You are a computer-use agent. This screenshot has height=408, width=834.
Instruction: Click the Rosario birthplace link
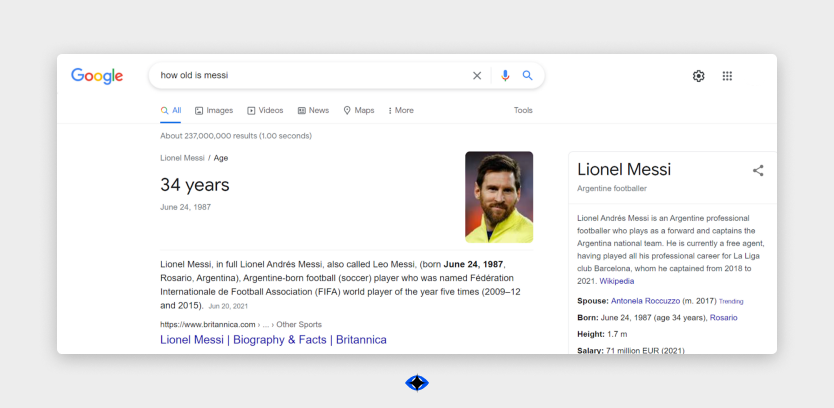(726, 318)
